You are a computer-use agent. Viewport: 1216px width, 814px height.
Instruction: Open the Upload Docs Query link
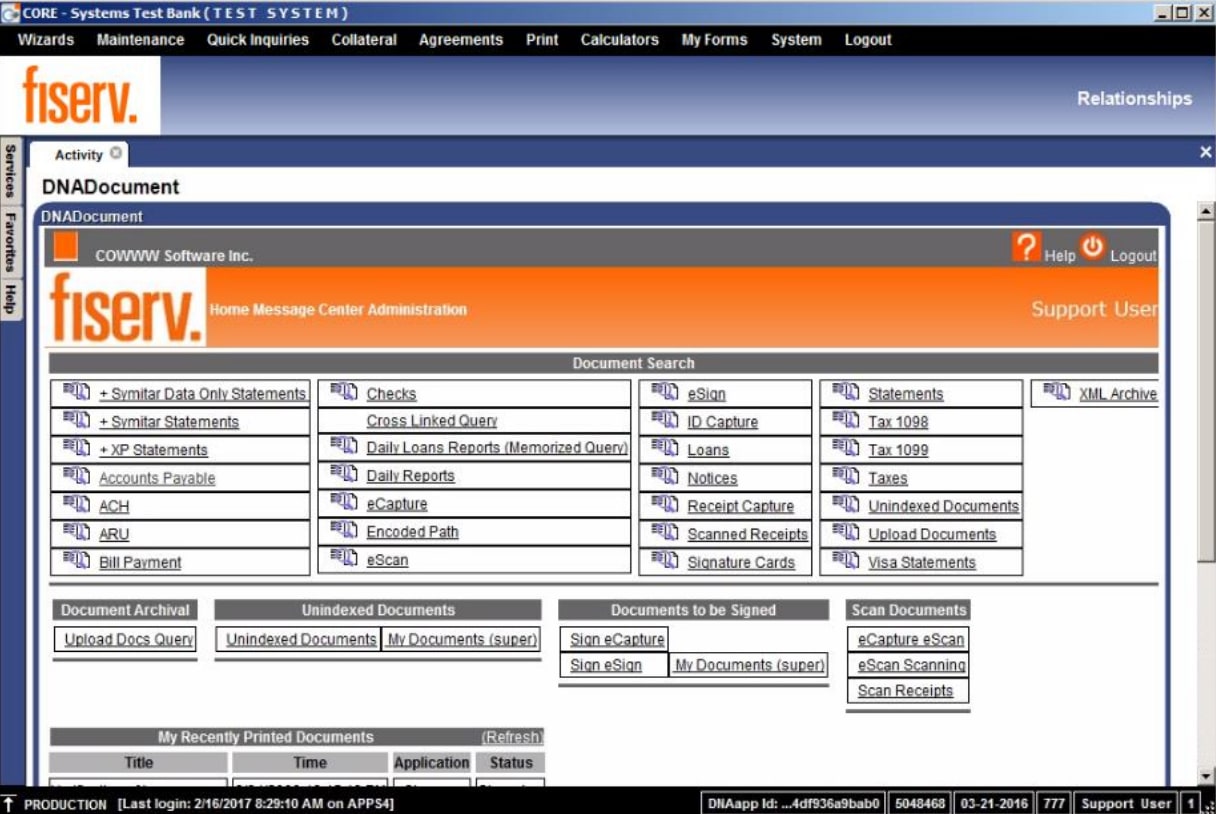click(129, 639)
